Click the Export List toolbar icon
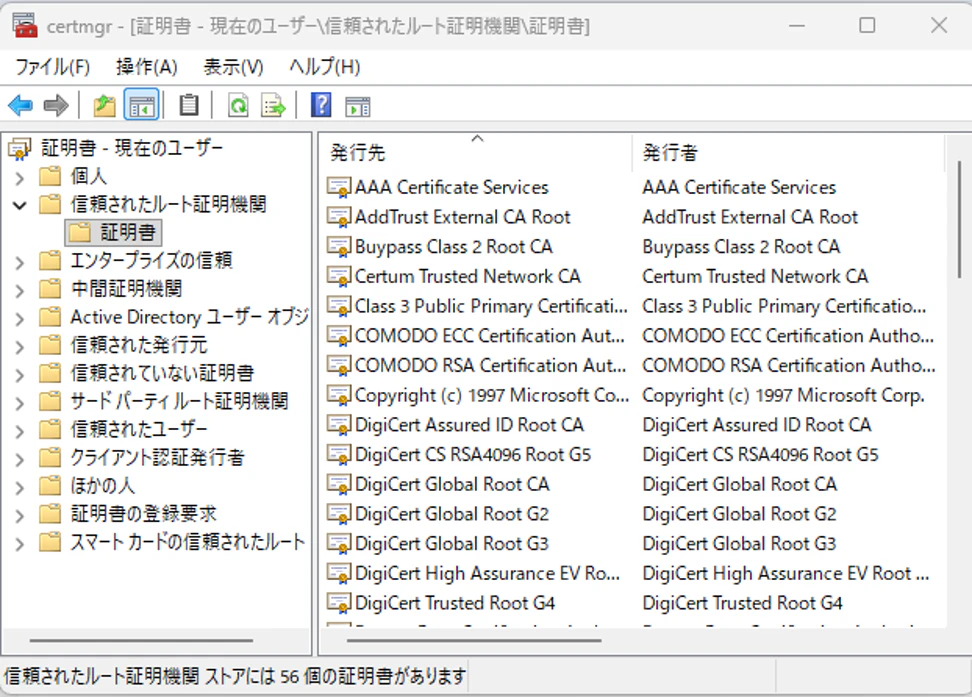Image resolution: width=972 pixels, height=697 pixels. point(273,105)
